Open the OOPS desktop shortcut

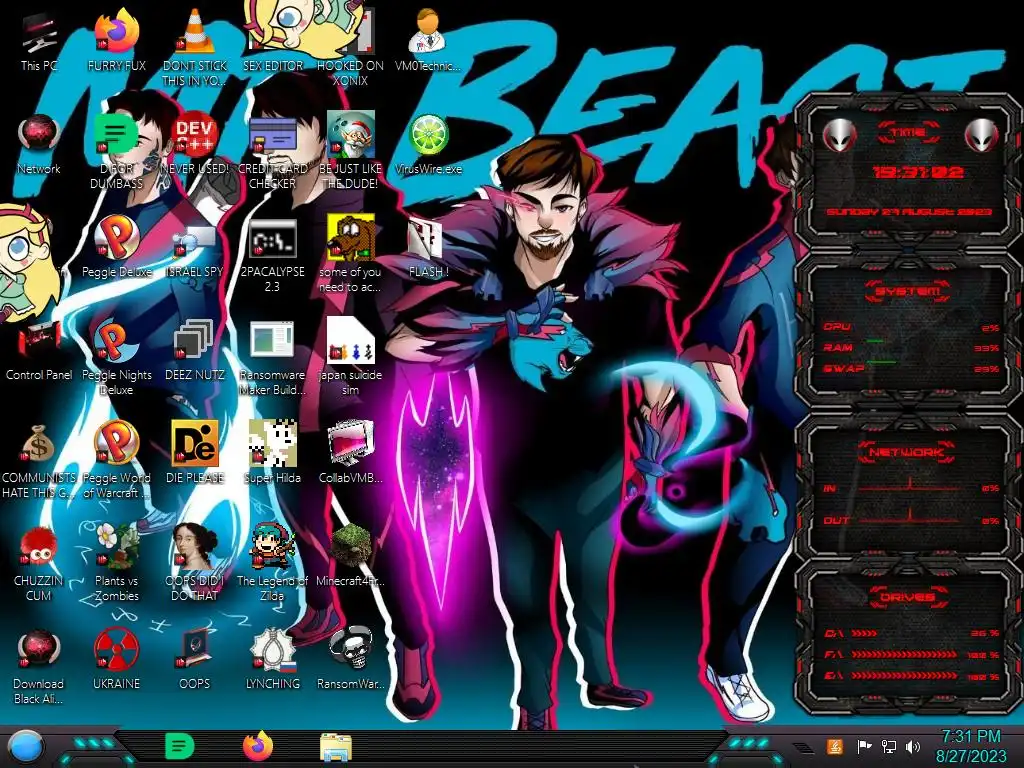(195, 650)
